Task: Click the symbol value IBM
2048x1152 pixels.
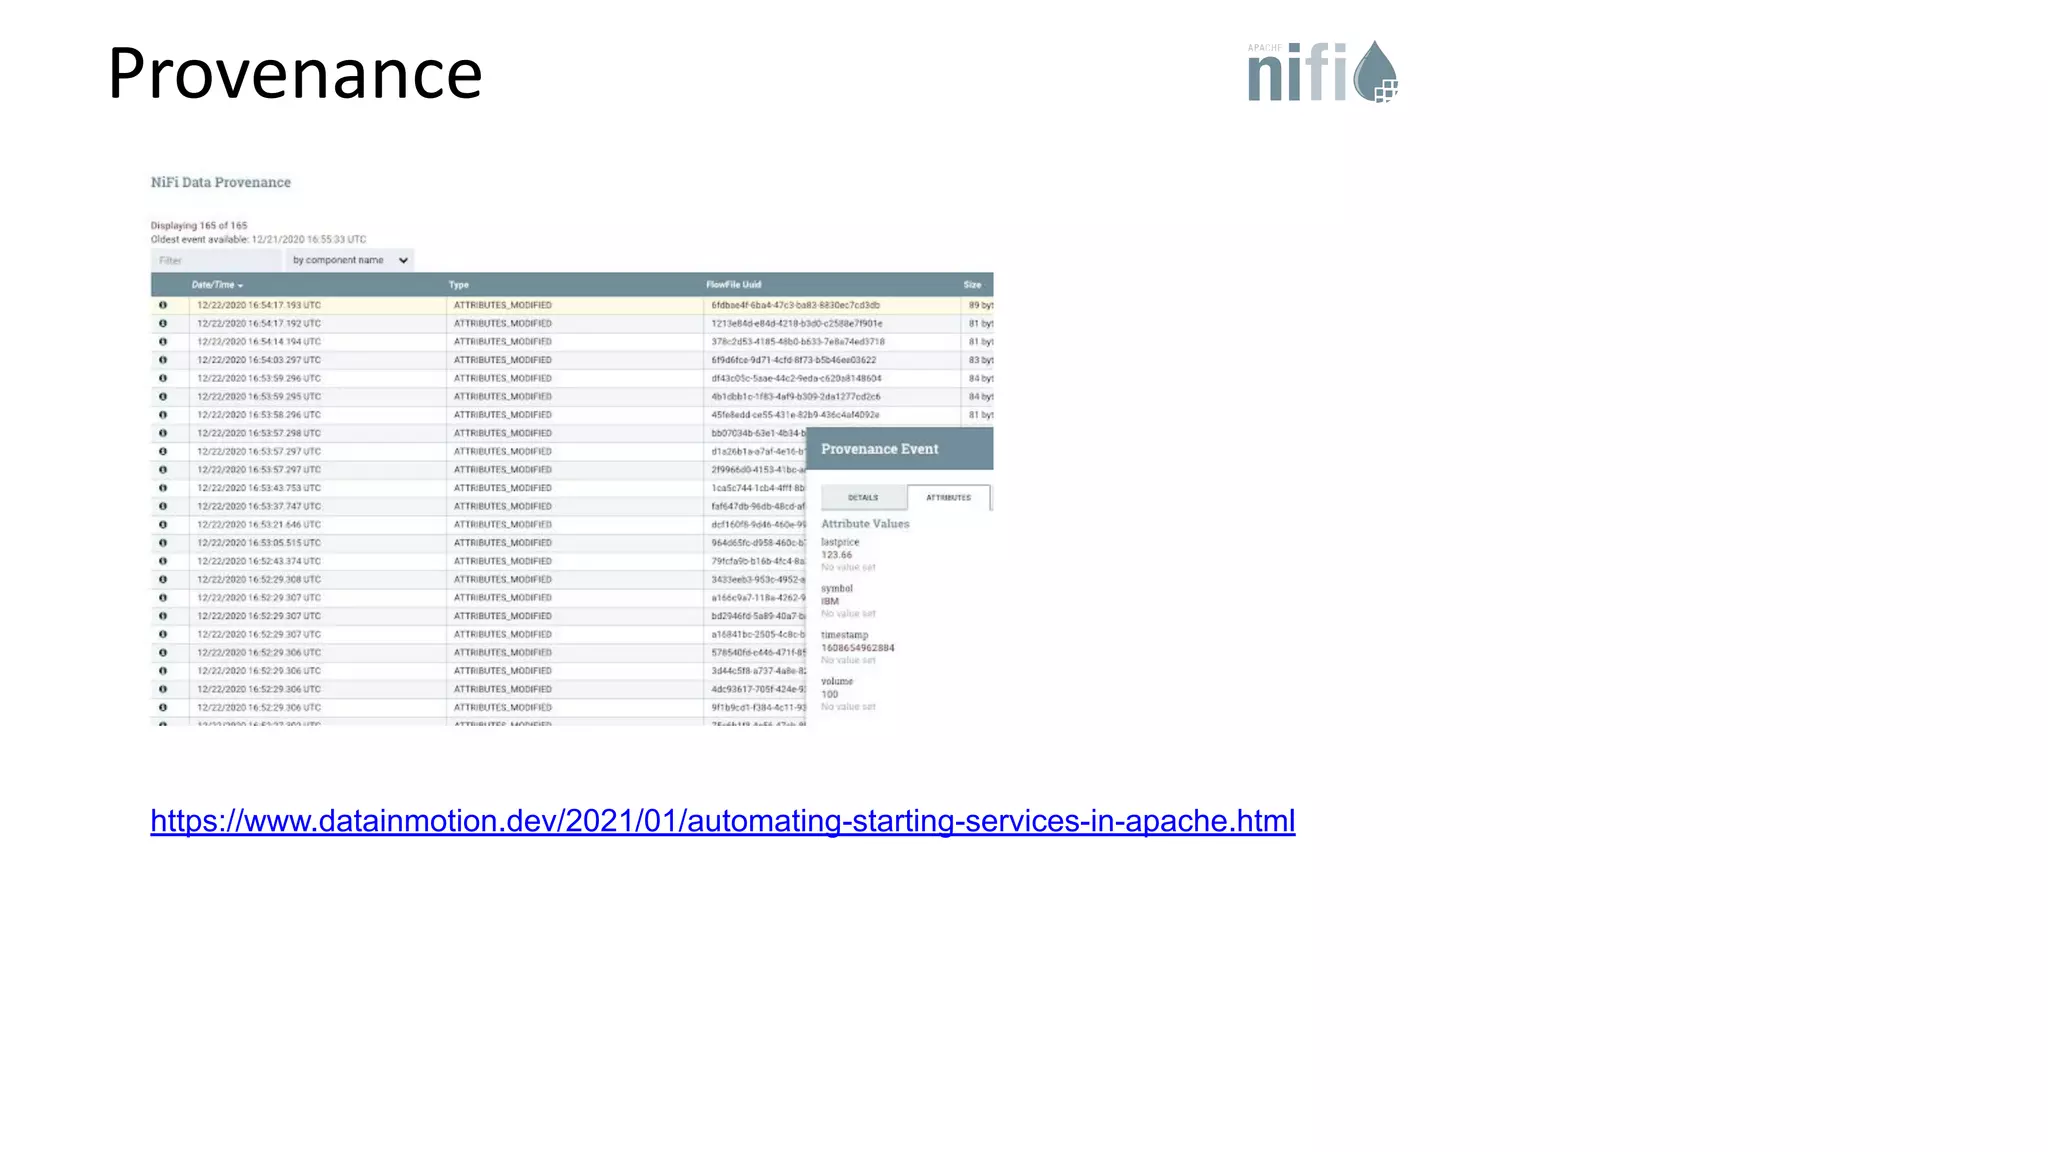Action: pos(830,601)
